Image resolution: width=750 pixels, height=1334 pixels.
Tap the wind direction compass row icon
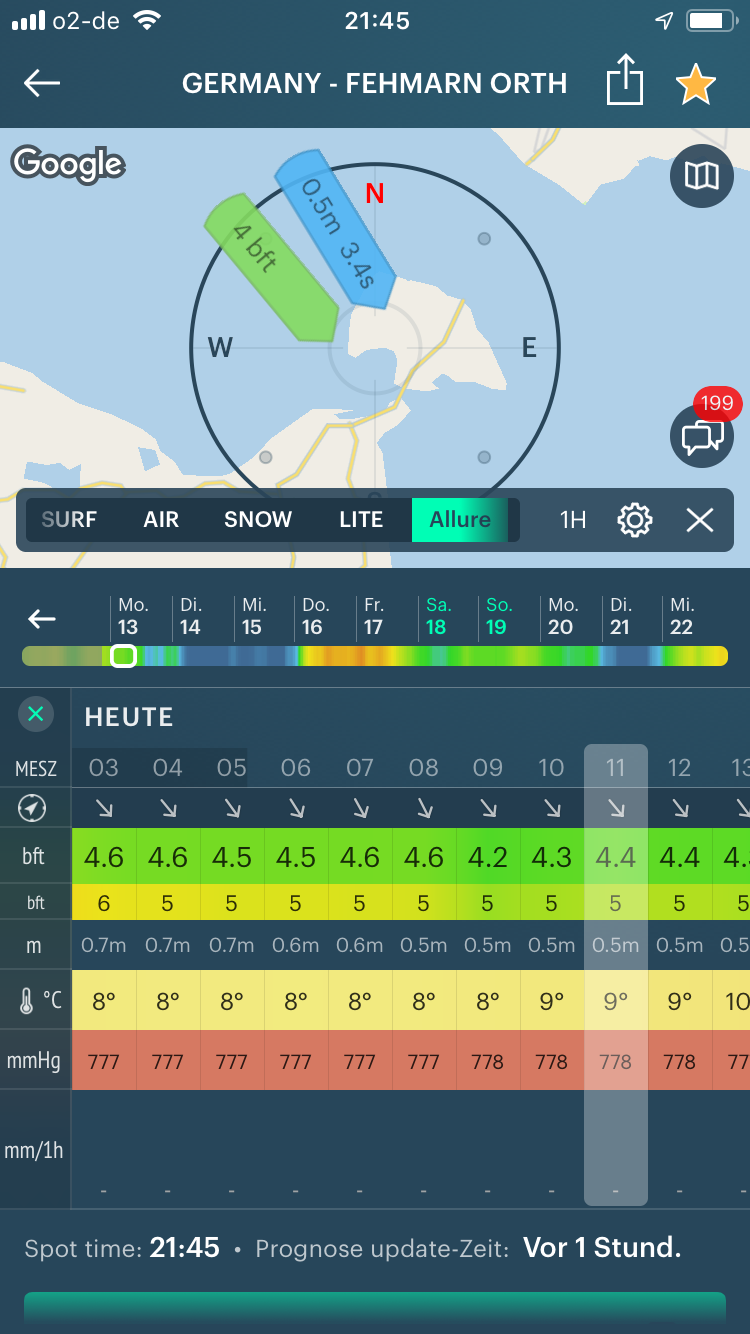point(33,807)
